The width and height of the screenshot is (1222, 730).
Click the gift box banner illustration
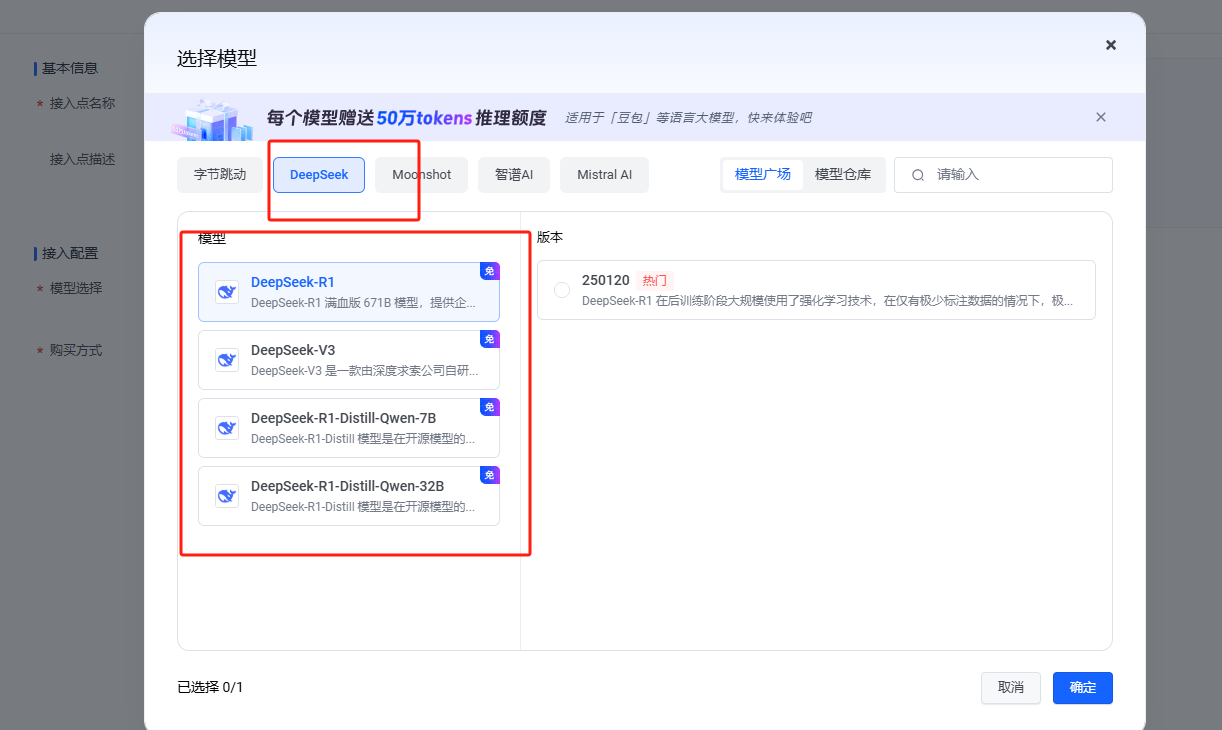click(213, 119)
